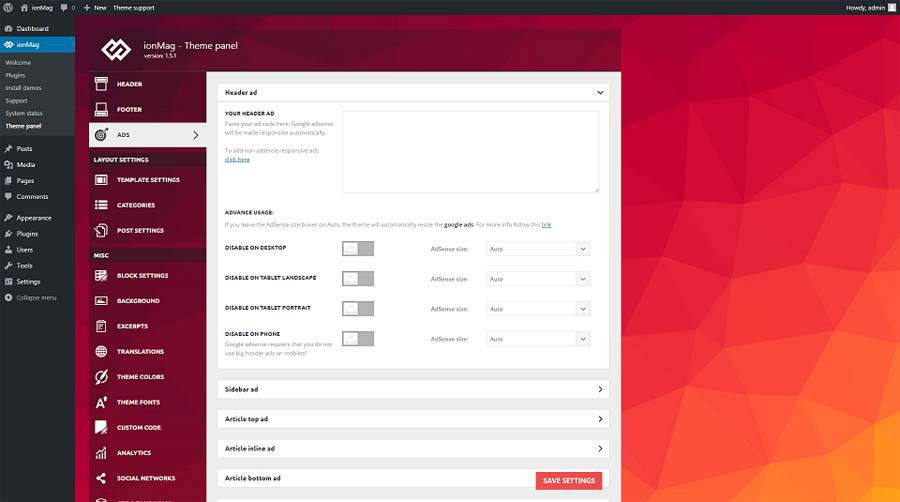Image resolution: width=900 pixels, height=502 pixels.
Task: Collapse the Header ad section
Action: (600, 92)
